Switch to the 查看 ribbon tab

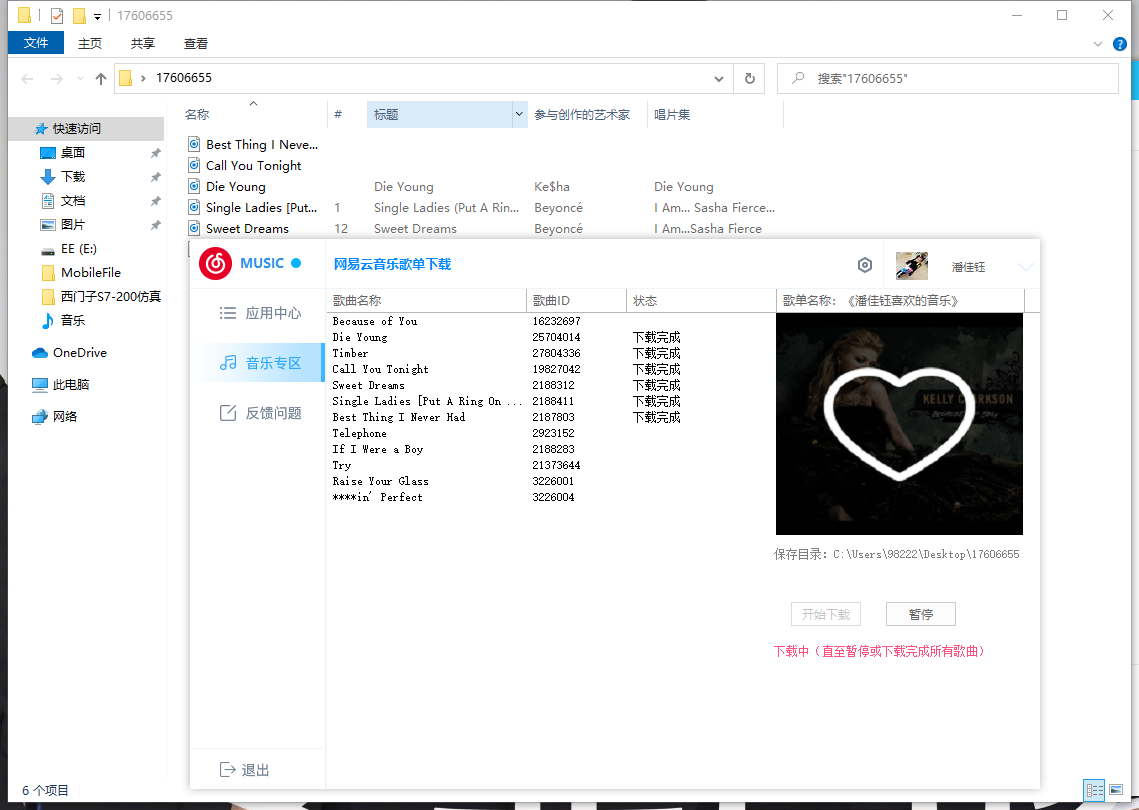coord(195,43)
